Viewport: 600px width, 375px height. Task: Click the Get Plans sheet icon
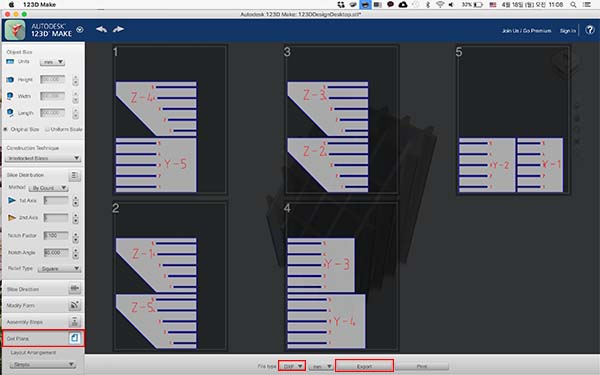[x=75, y=338]
